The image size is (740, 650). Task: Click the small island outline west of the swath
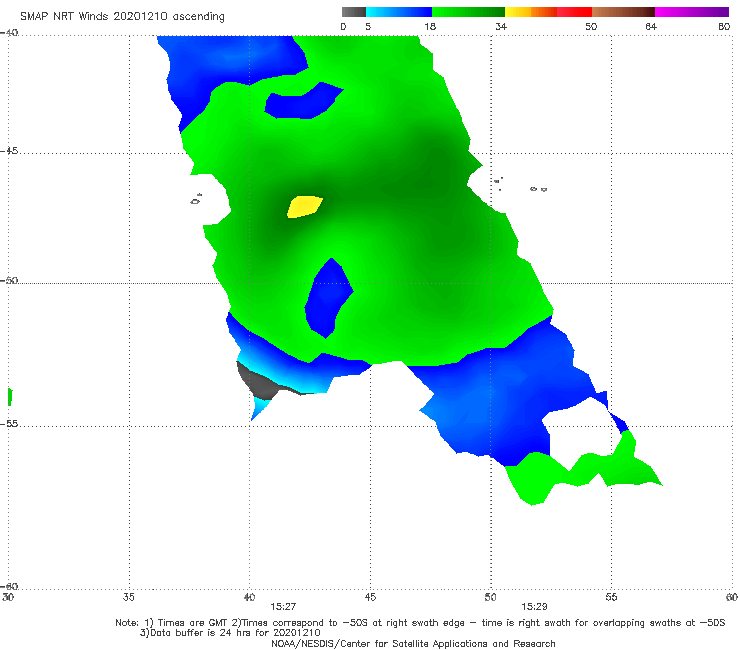(196, 199)
